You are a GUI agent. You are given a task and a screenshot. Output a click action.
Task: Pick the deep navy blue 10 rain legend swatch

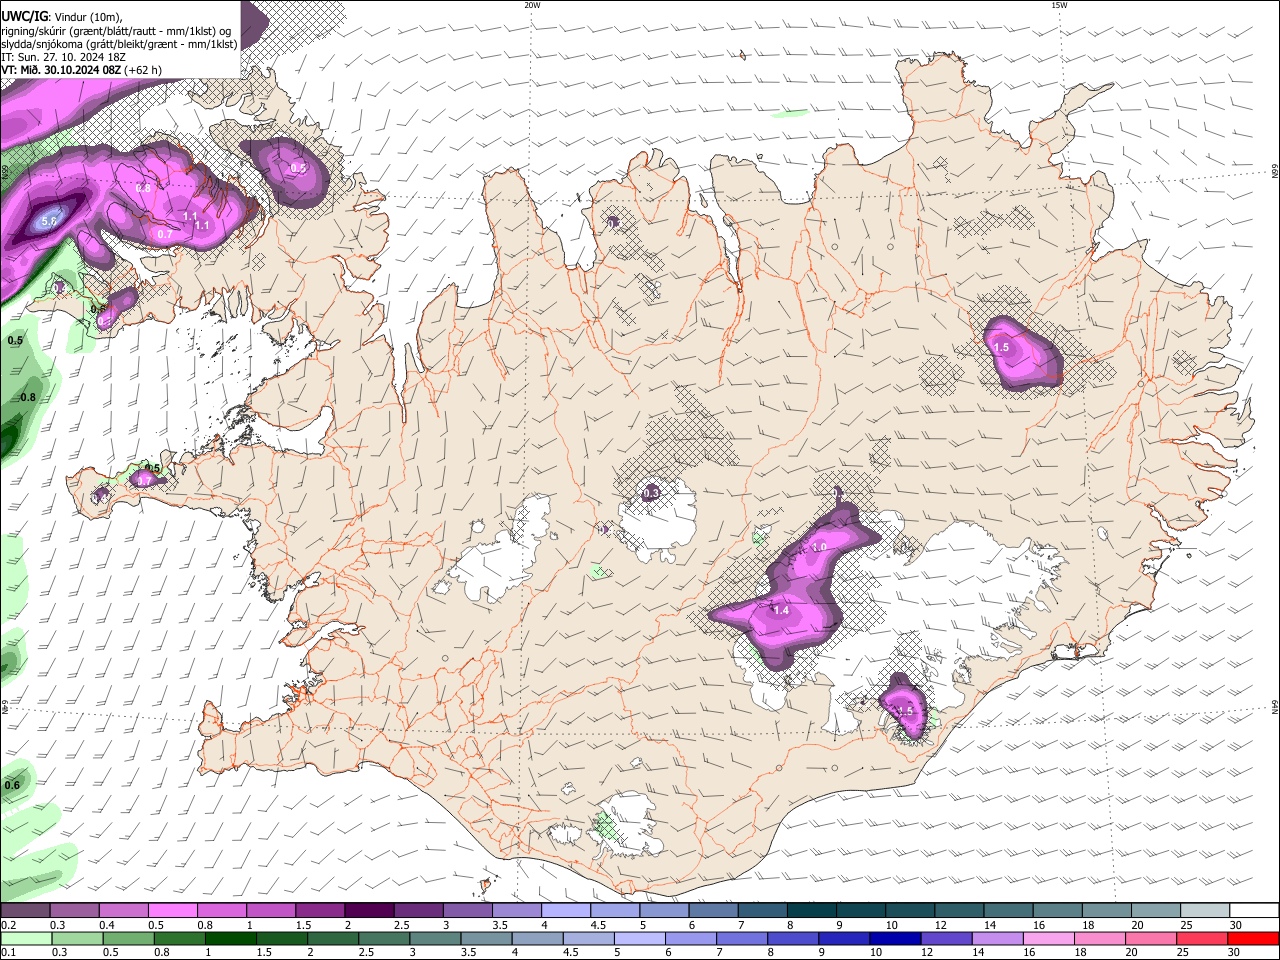895,938
